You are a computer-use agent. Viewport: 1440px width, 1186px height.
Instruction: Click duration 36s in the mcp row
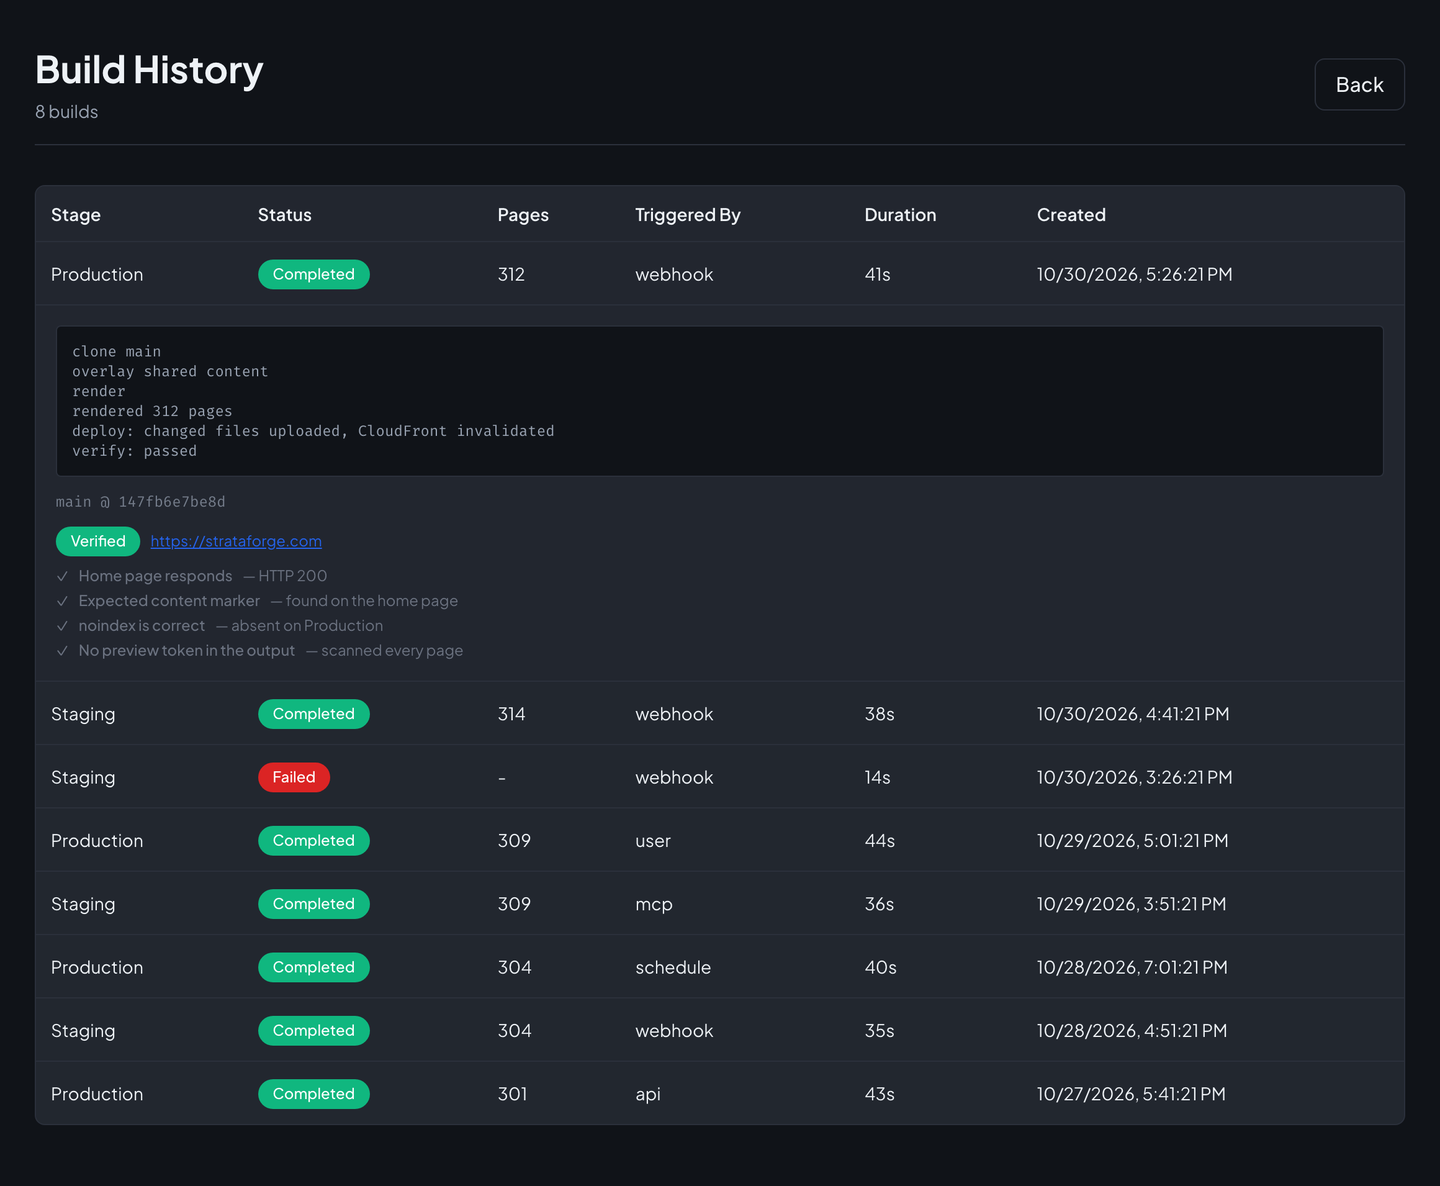(880, 904)
